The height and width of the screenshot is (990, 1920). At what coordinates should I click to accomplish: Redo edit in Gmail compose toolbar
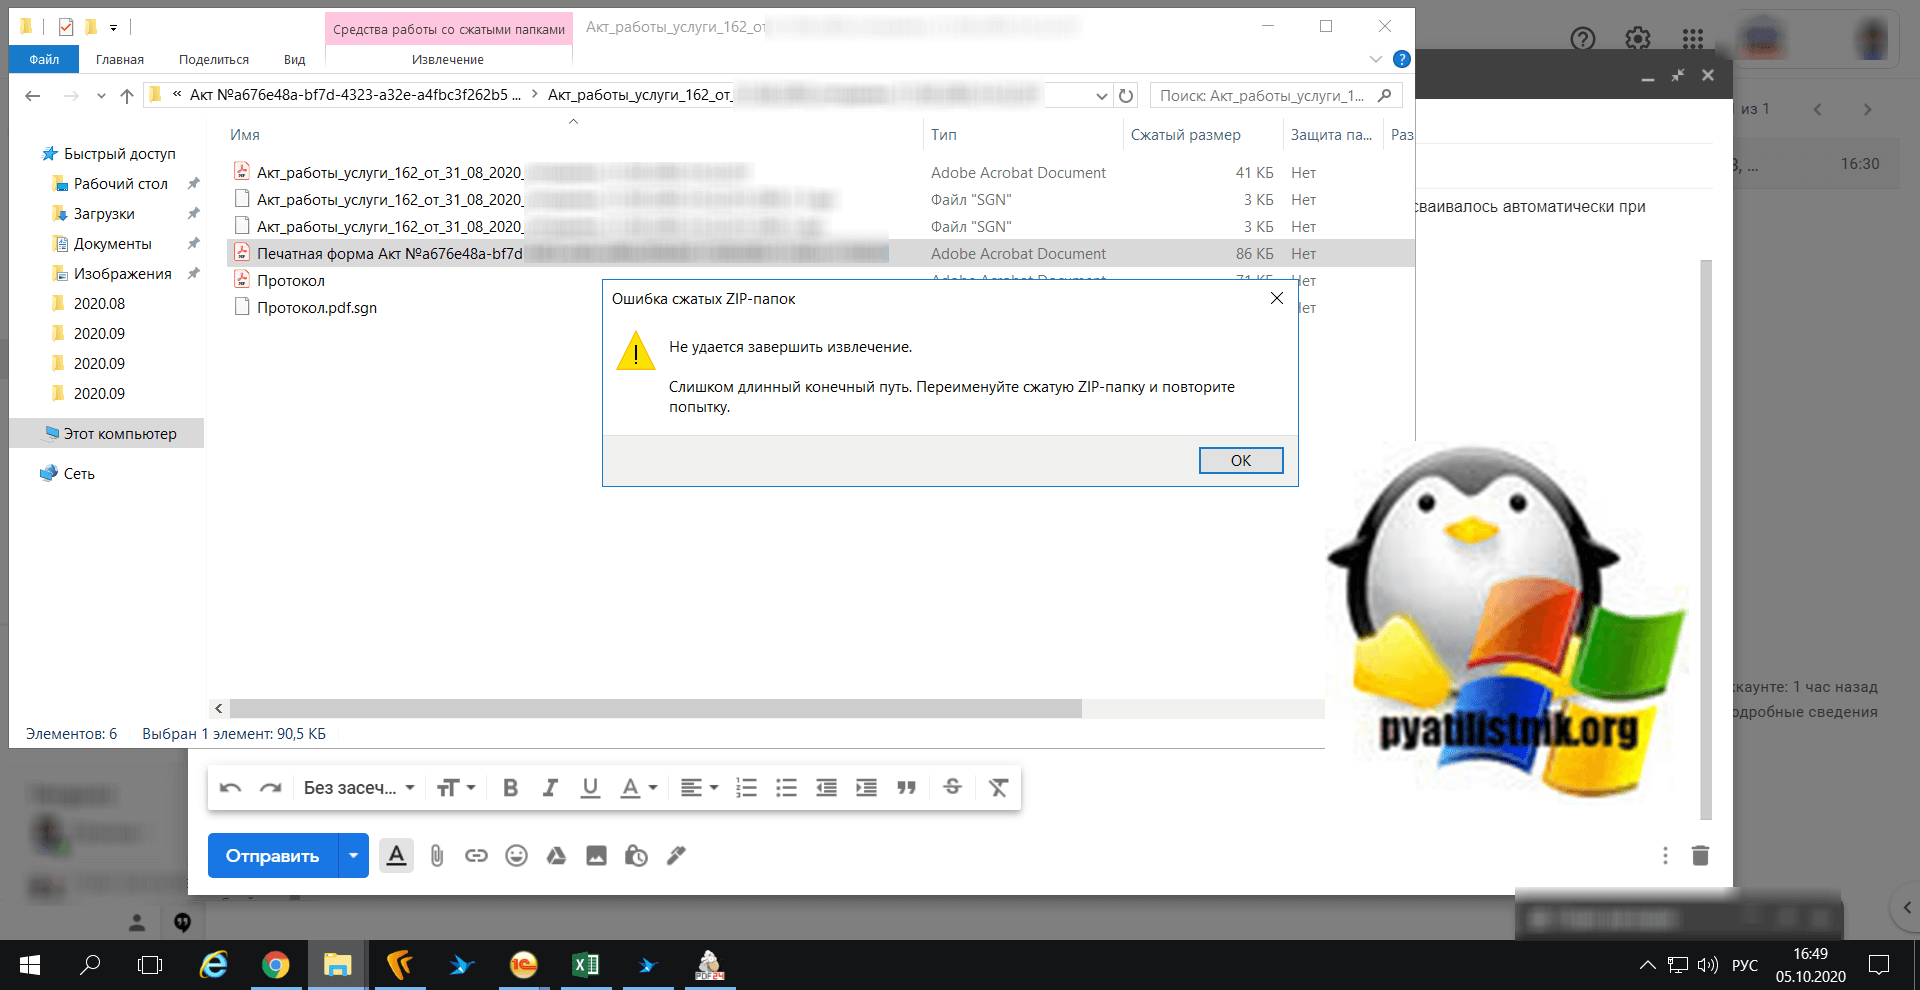pos(270,788)
